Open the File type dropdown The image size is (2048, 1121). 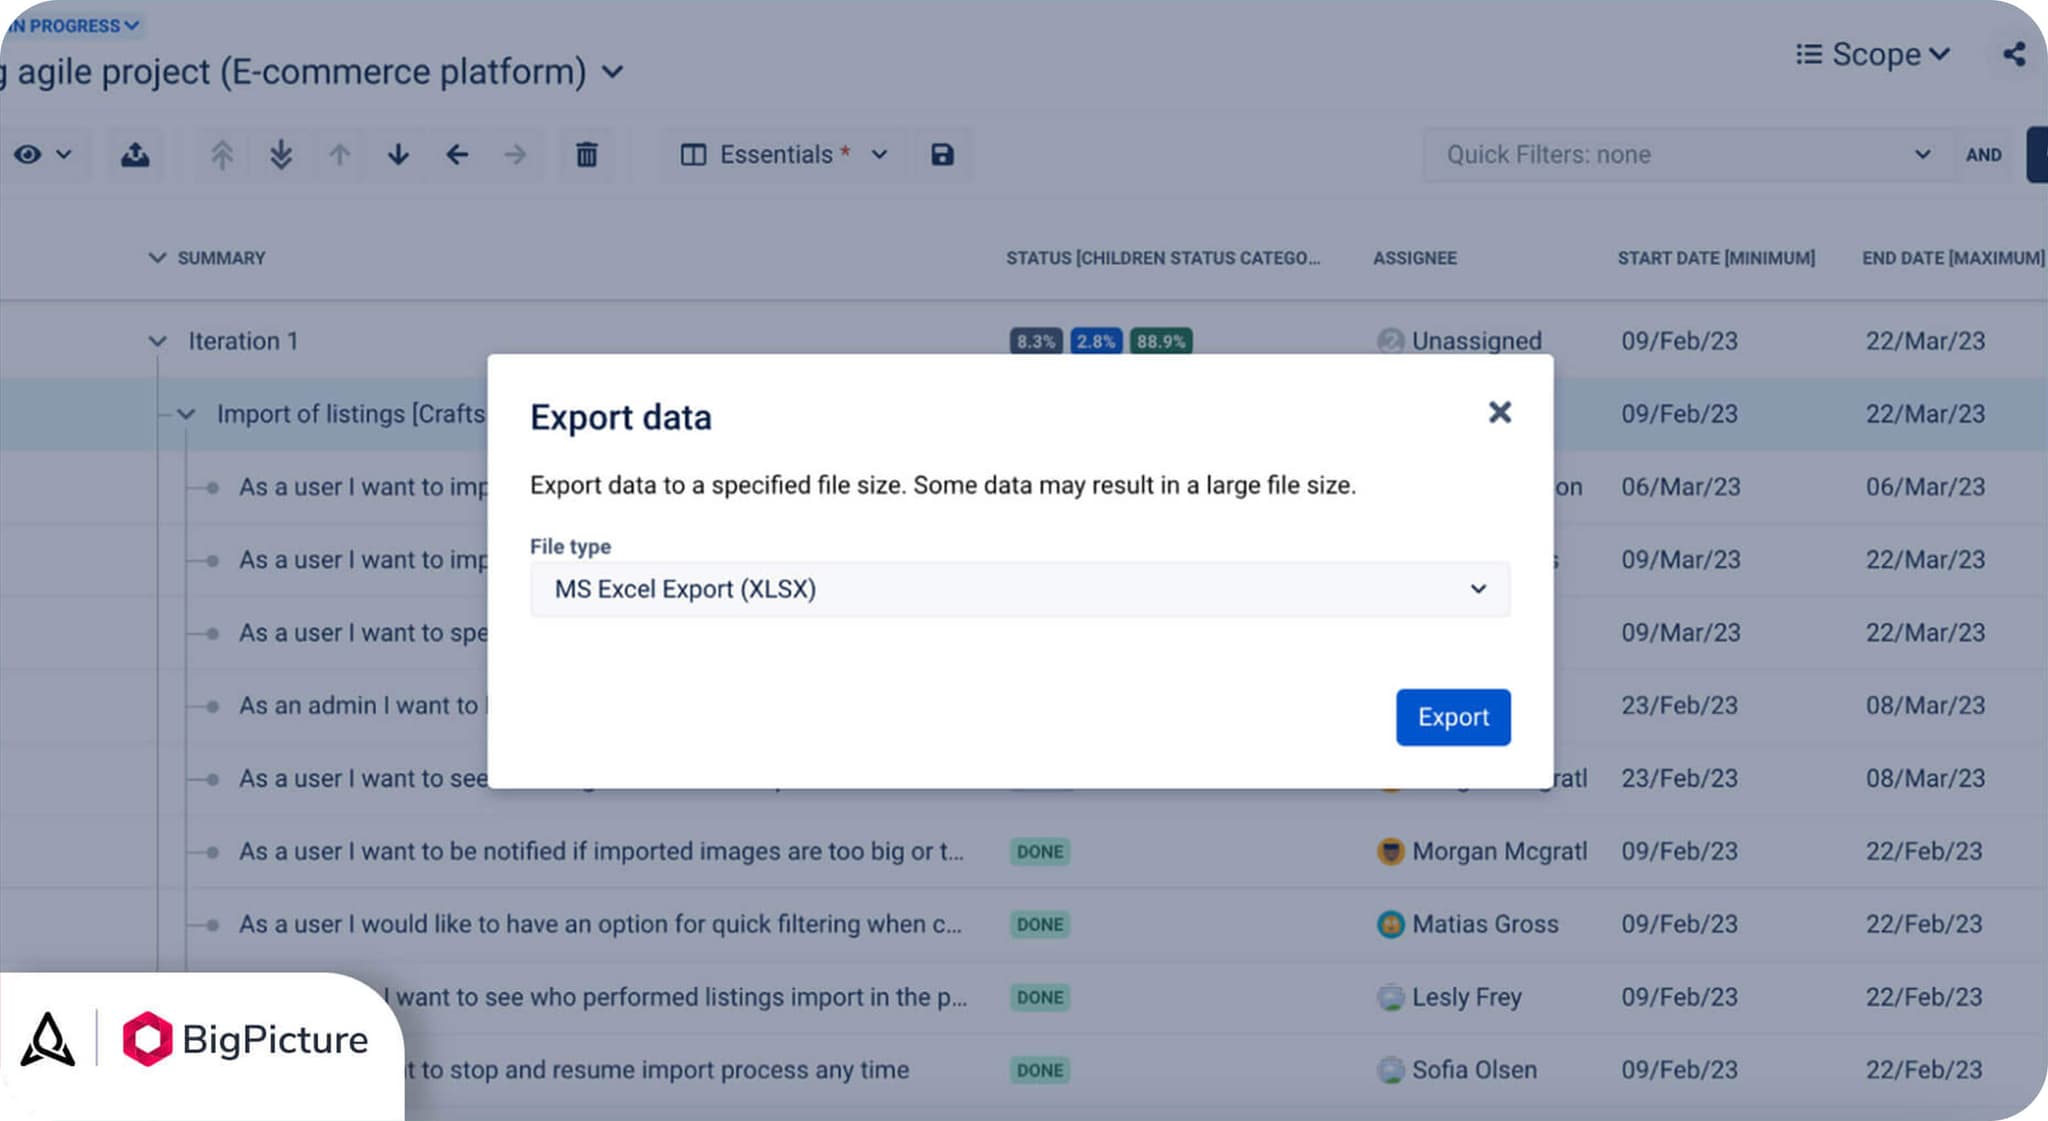pos(1020,589)
